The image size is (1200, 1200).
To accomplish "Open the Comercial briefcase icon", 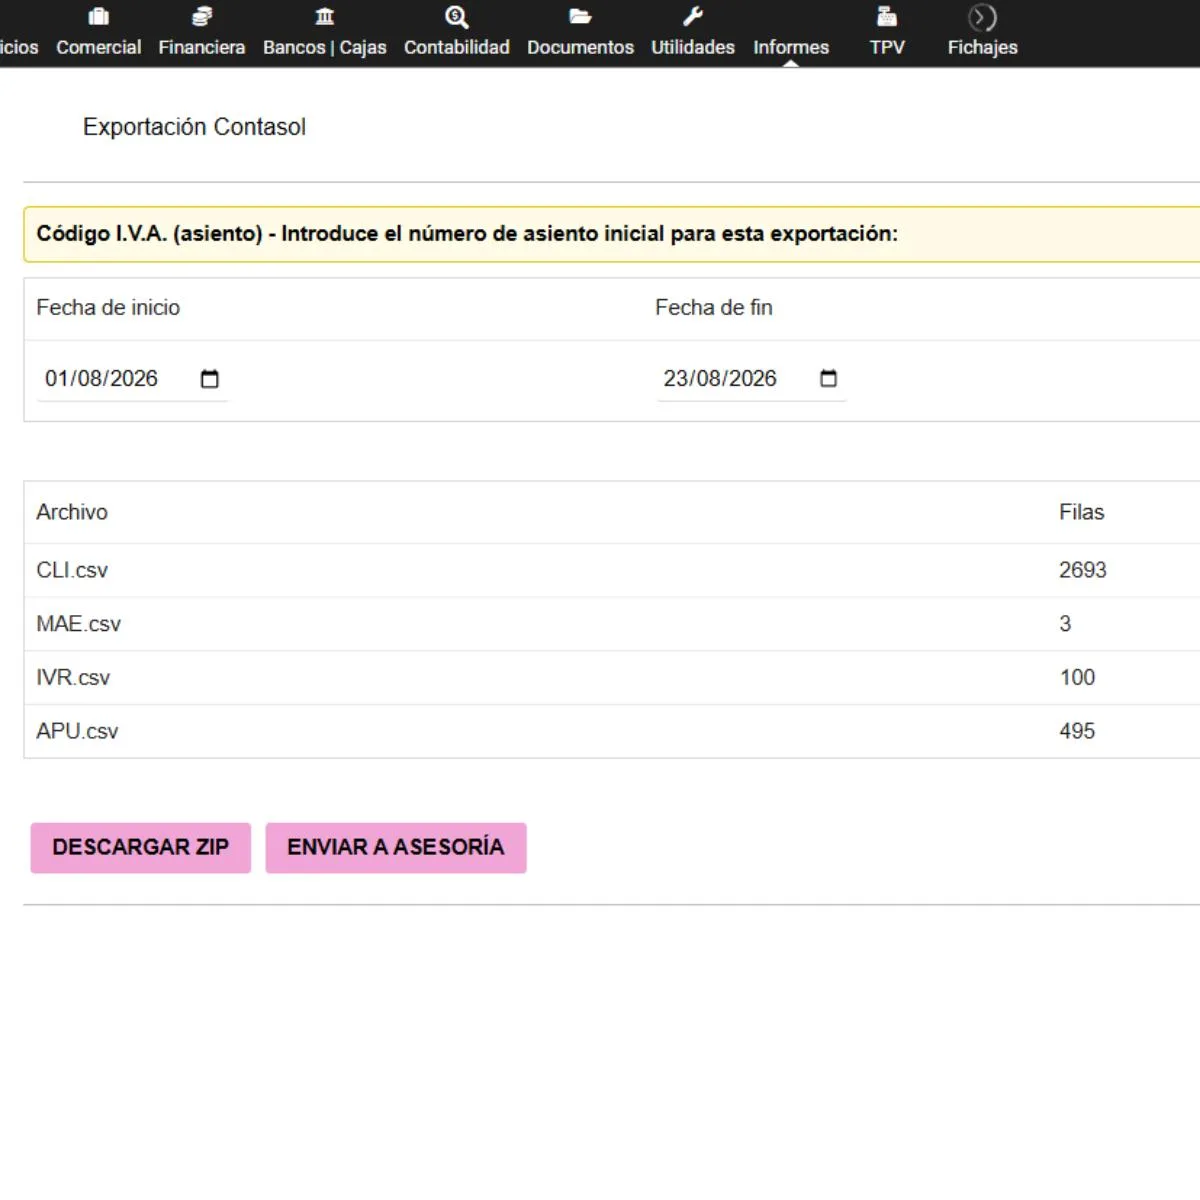I will pyautogui.click(x=98, y=16).
